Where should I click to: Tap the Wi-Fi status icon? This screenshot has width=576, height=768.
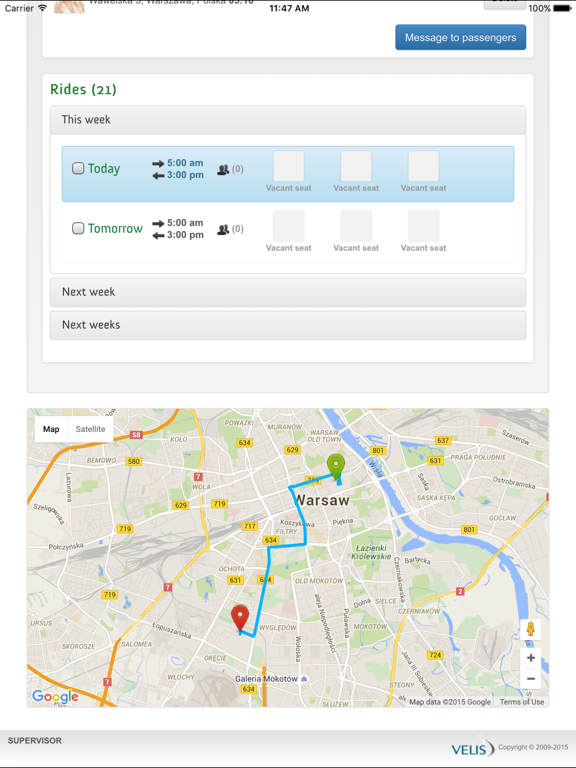click(43, 8)
